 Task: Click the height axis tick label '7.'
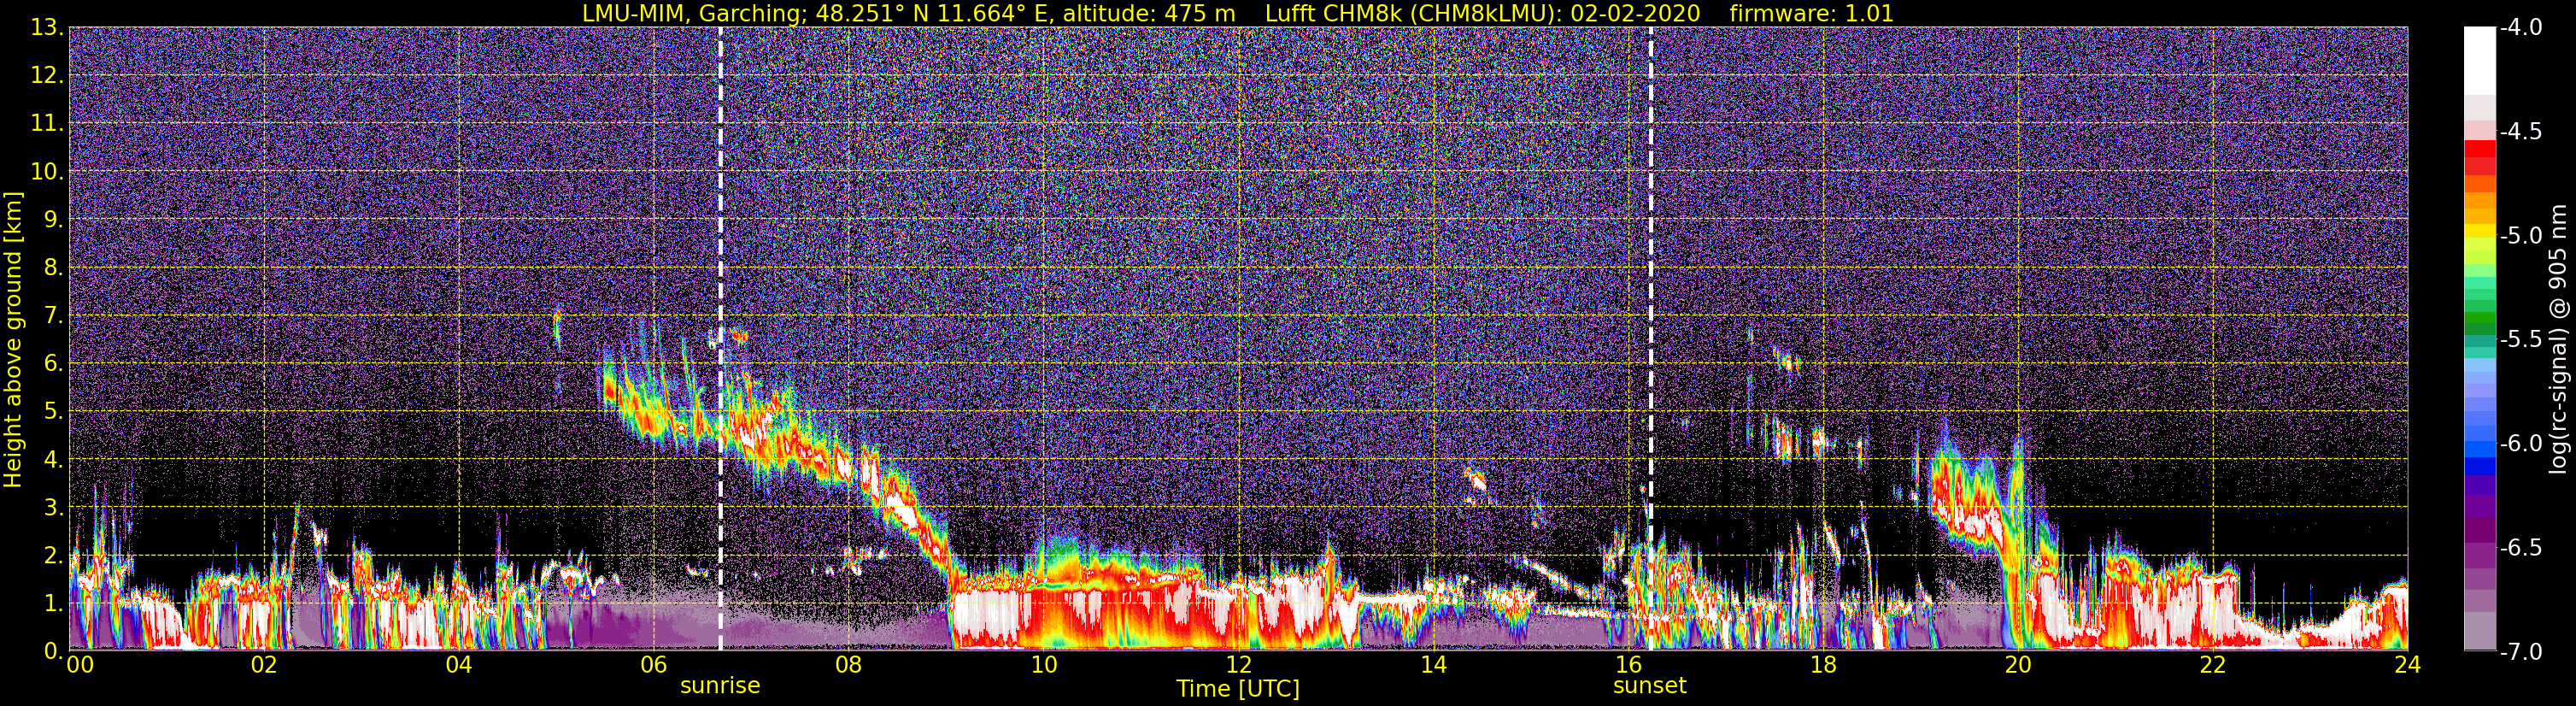click(54, 316)
